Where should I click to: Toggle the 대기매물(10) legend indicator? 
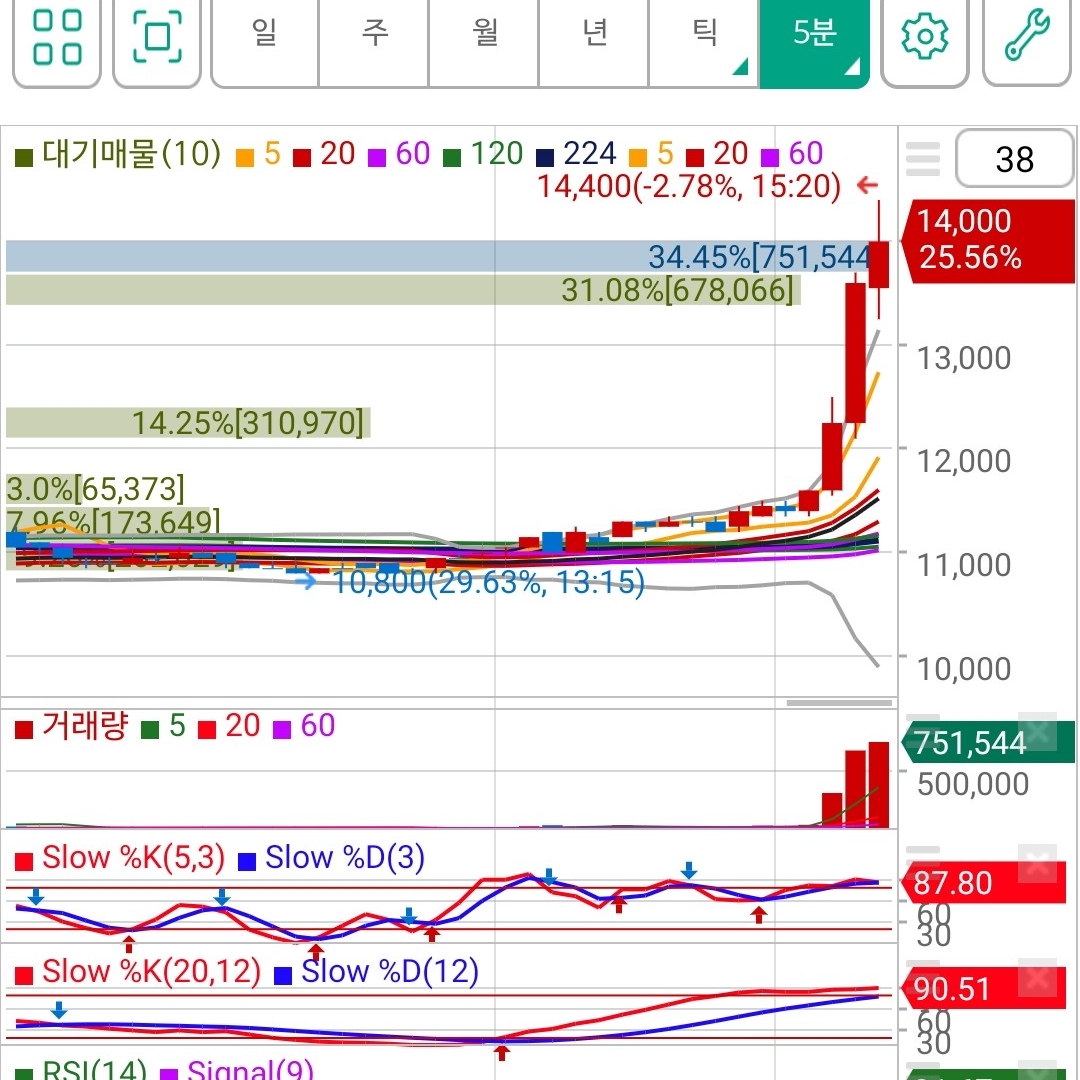click(x=118, y=154)
